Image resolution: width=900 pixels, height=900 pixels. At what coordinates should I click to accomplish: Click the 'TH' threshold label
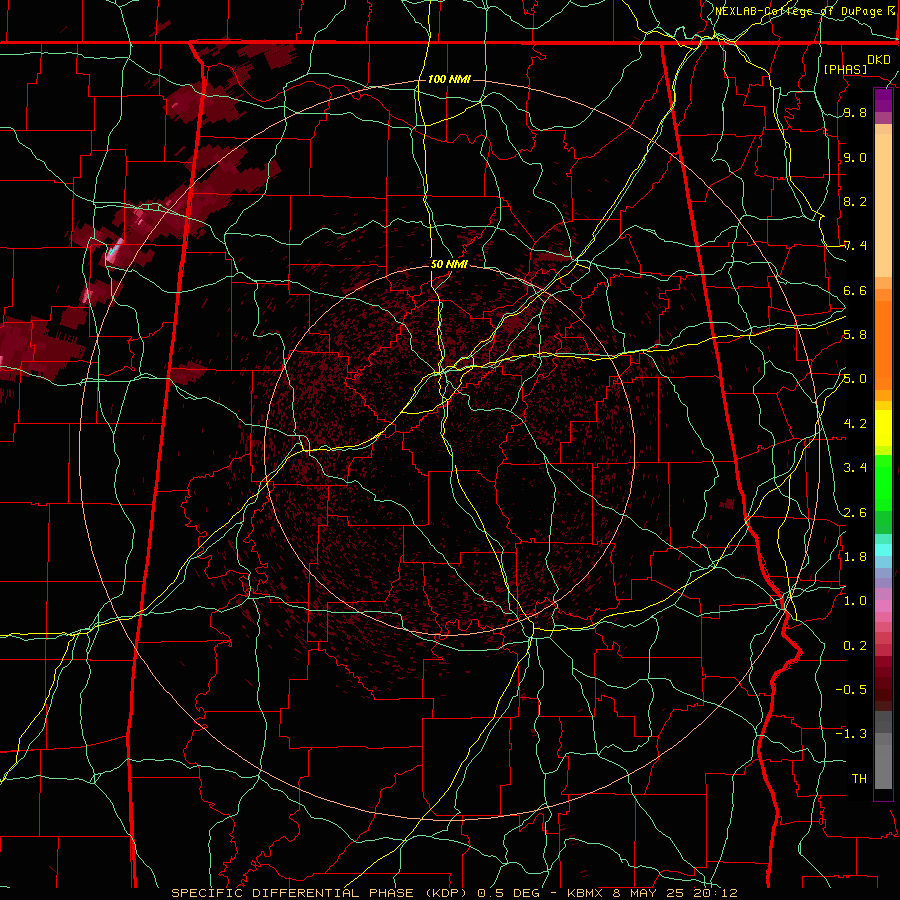tap(859, 779)
